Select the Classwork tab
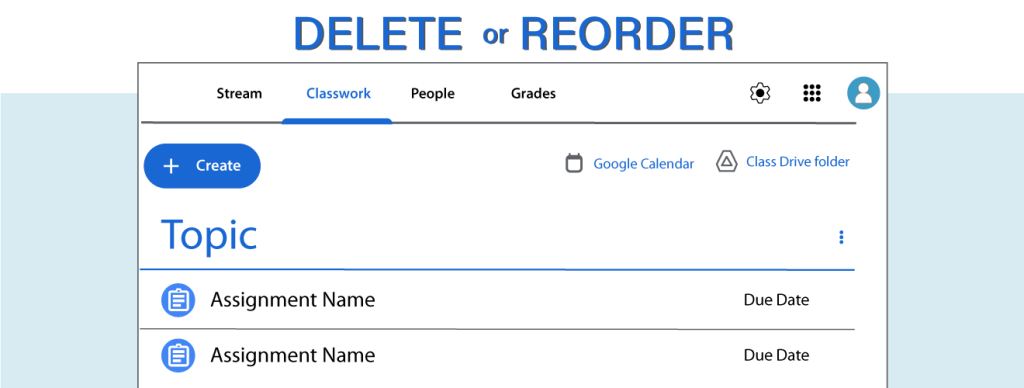The image size is (1024, 388). 338,93
